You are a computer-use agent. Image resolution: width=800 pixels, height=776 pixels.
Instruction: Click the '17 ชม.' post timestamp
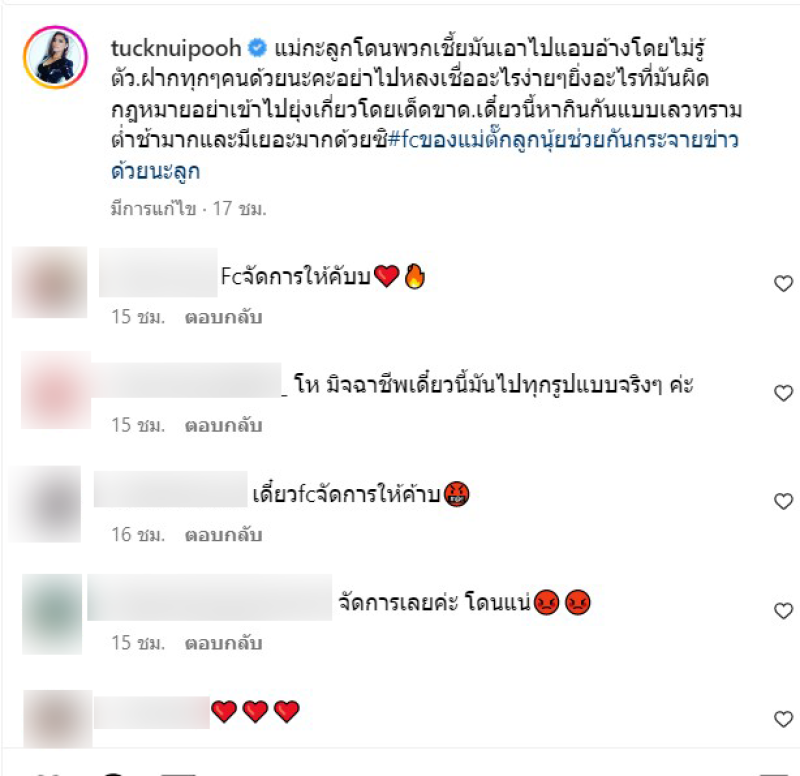[x=239, y=209]
